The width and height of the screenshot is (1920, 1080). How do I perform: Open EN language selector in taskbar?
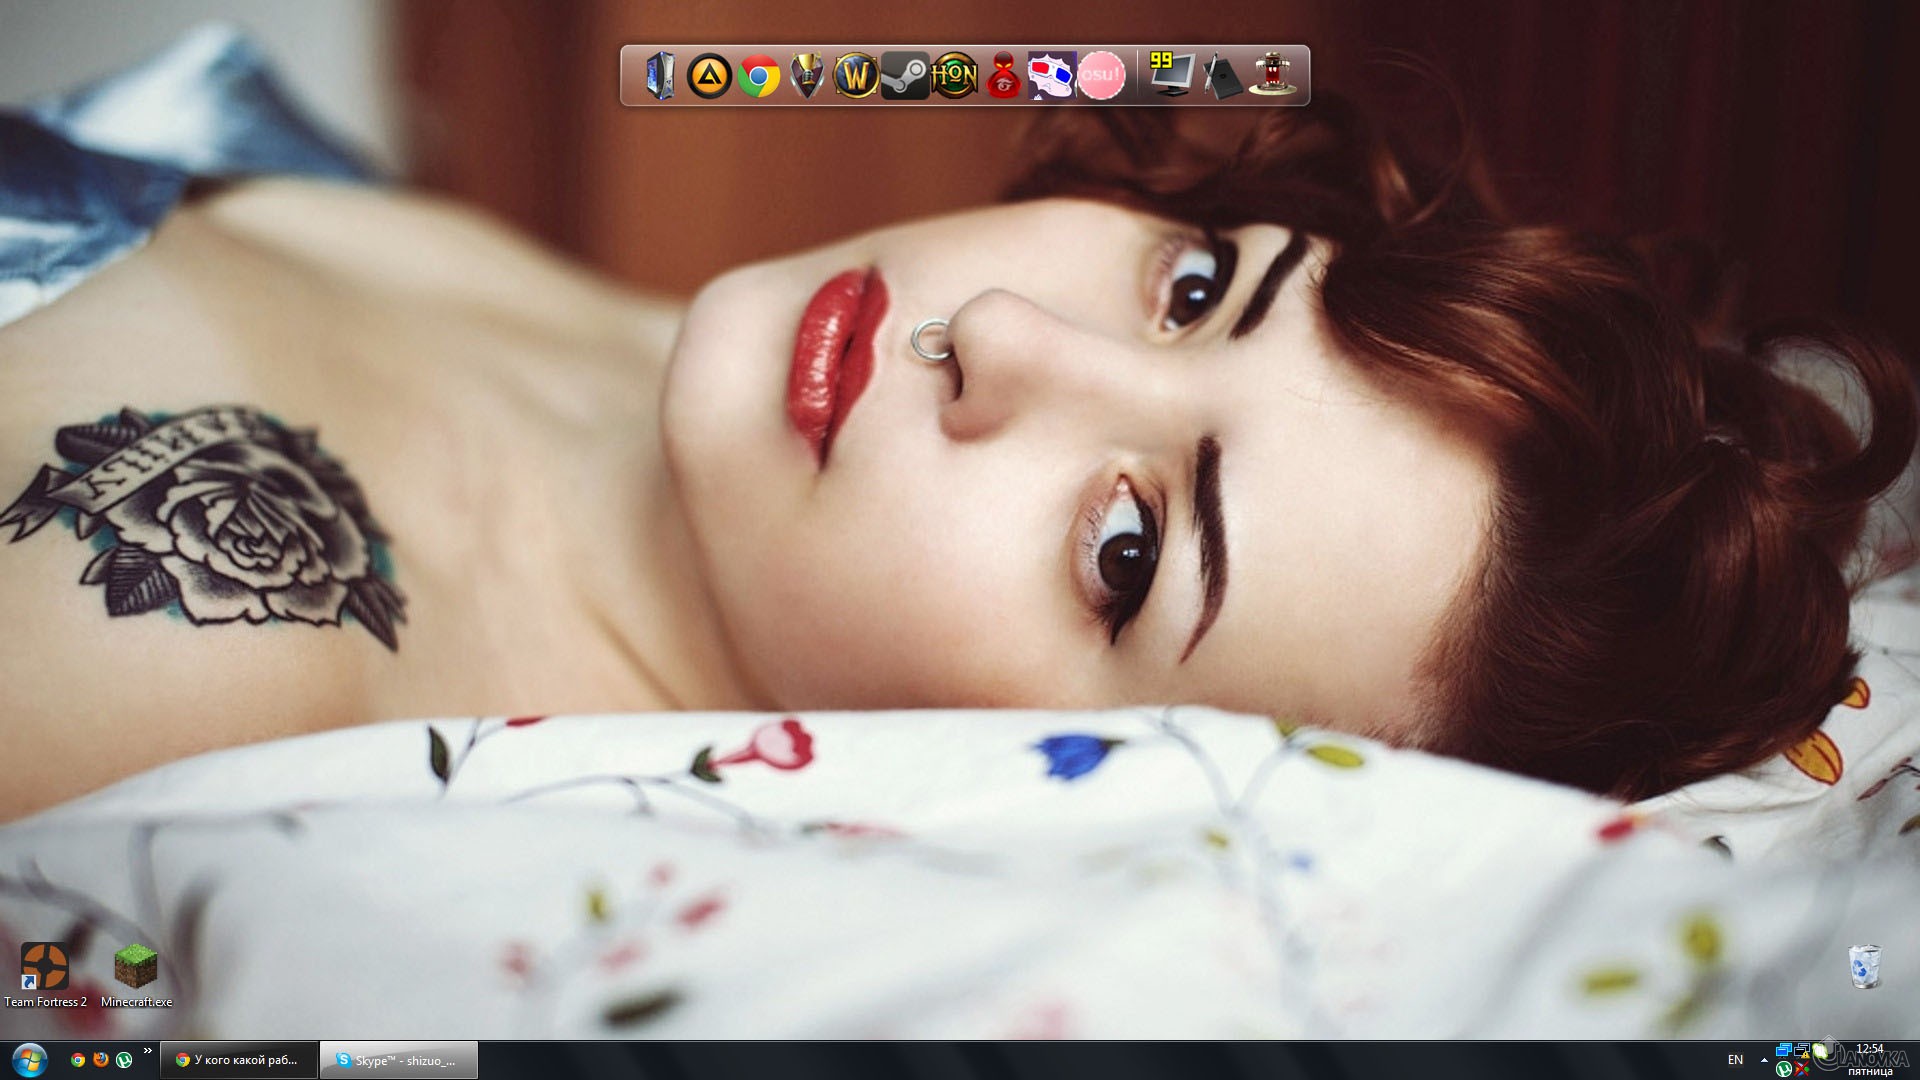pos(1735,1060)
